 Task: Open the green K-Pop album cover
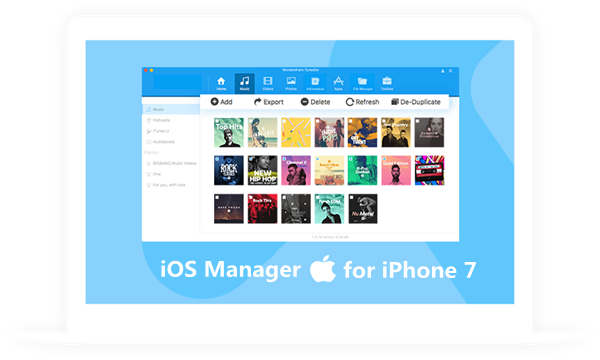[362, 171]
